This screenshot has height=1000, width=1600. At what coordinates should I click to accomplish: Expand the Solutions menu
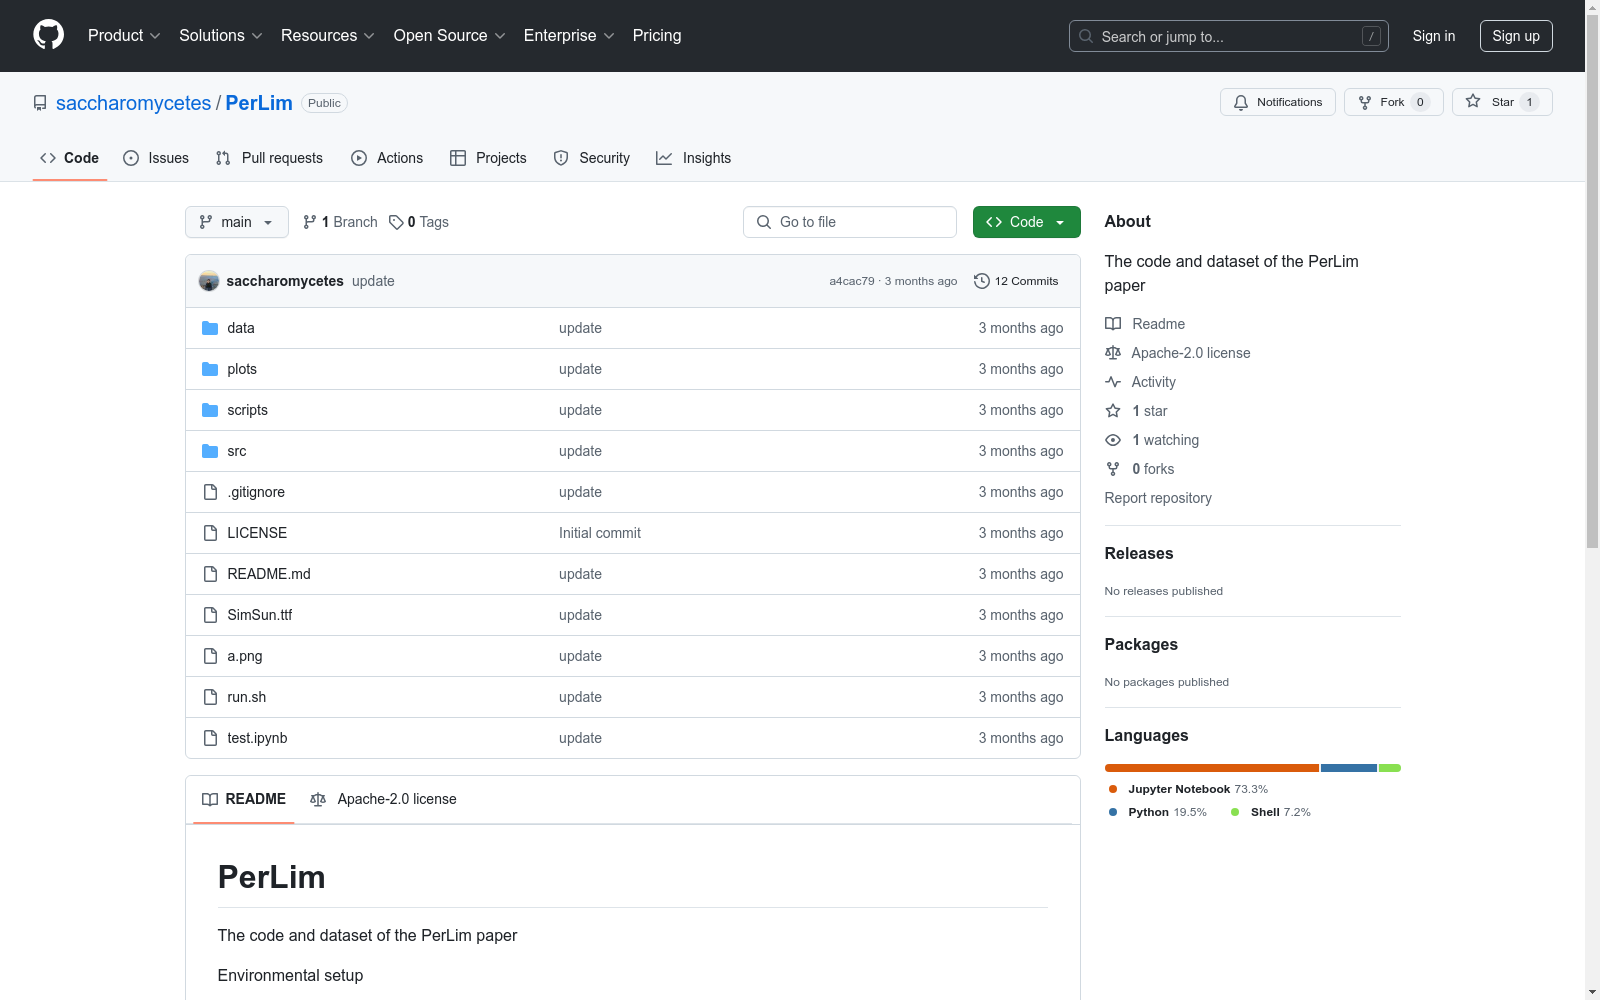(x=221, y=36)
